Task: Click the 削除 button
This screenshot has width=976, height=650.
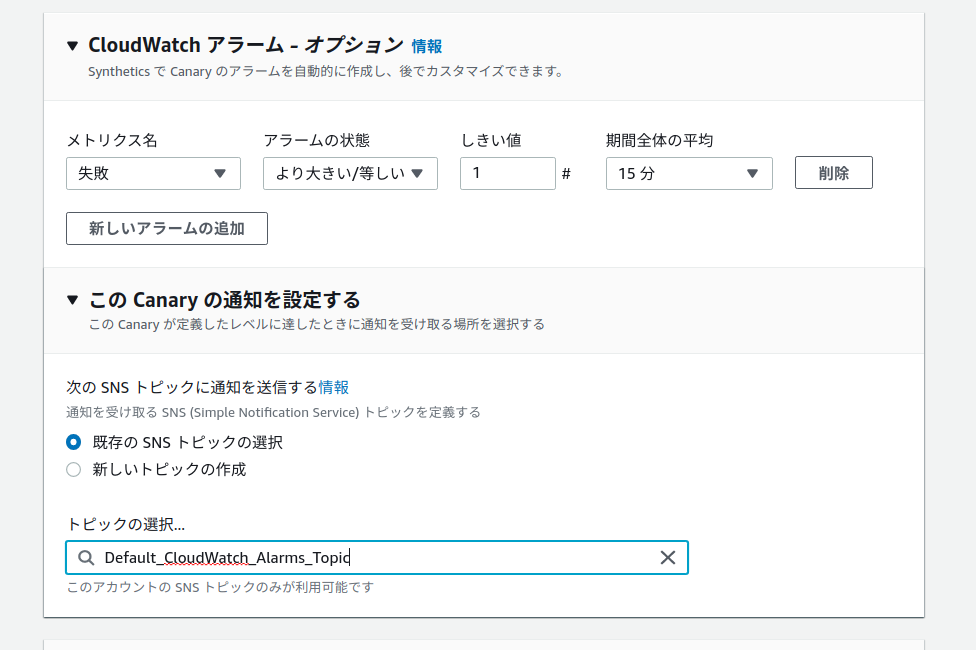Action: 833,172
